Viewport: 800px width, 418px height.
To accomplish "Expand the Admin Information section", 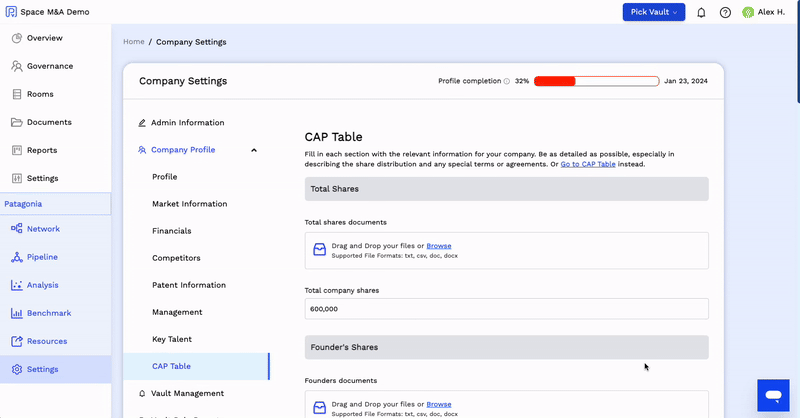I will point(187,123).
